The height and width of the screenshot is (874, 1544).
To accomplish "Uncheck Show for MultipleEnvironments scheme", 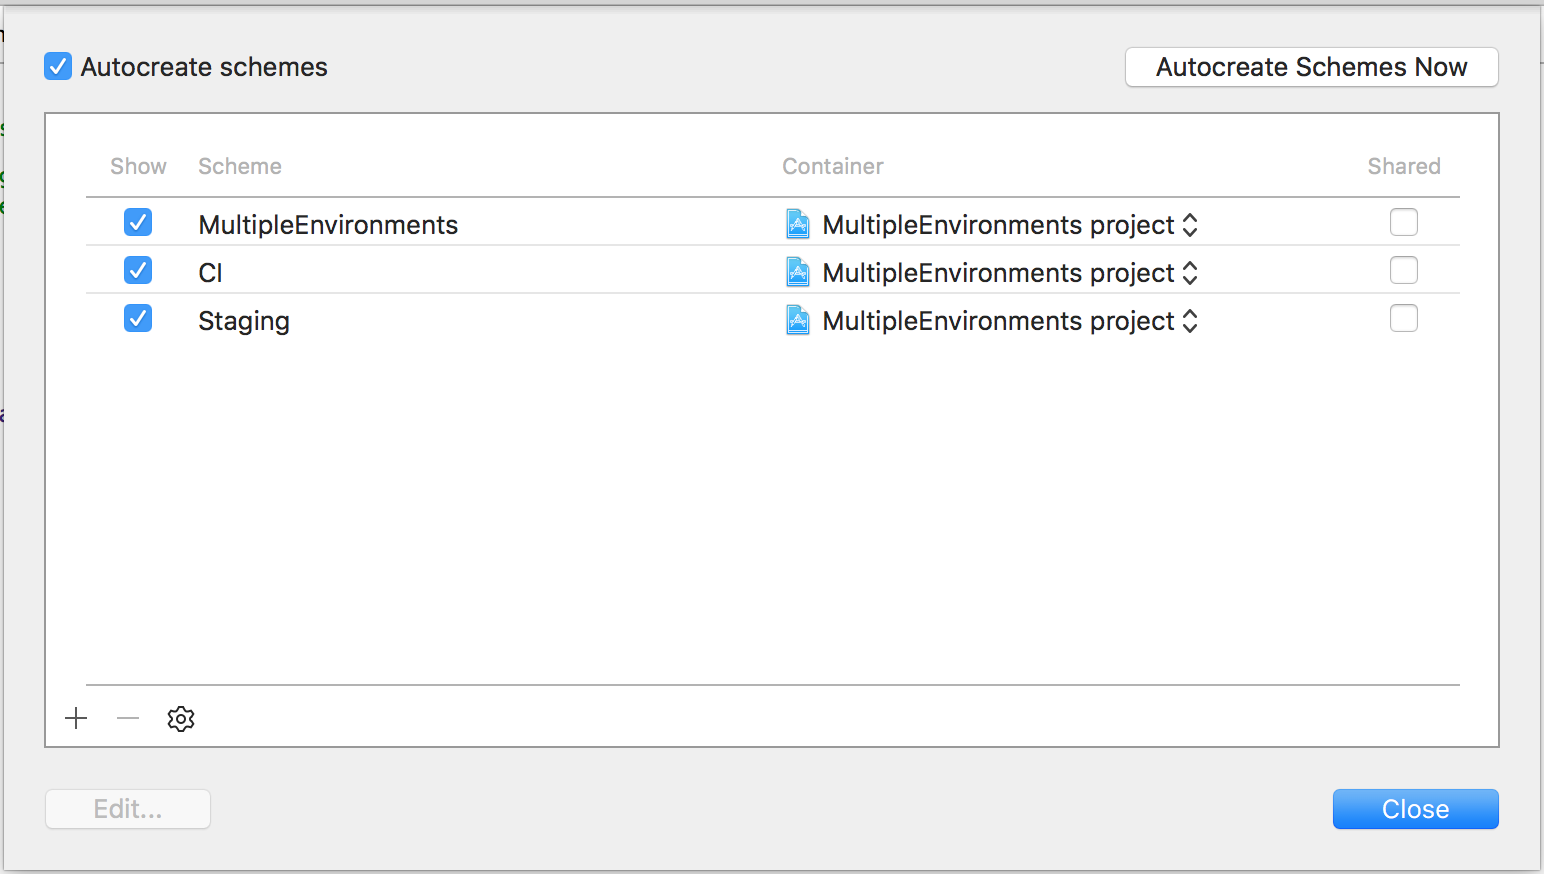I will [138, 222].
